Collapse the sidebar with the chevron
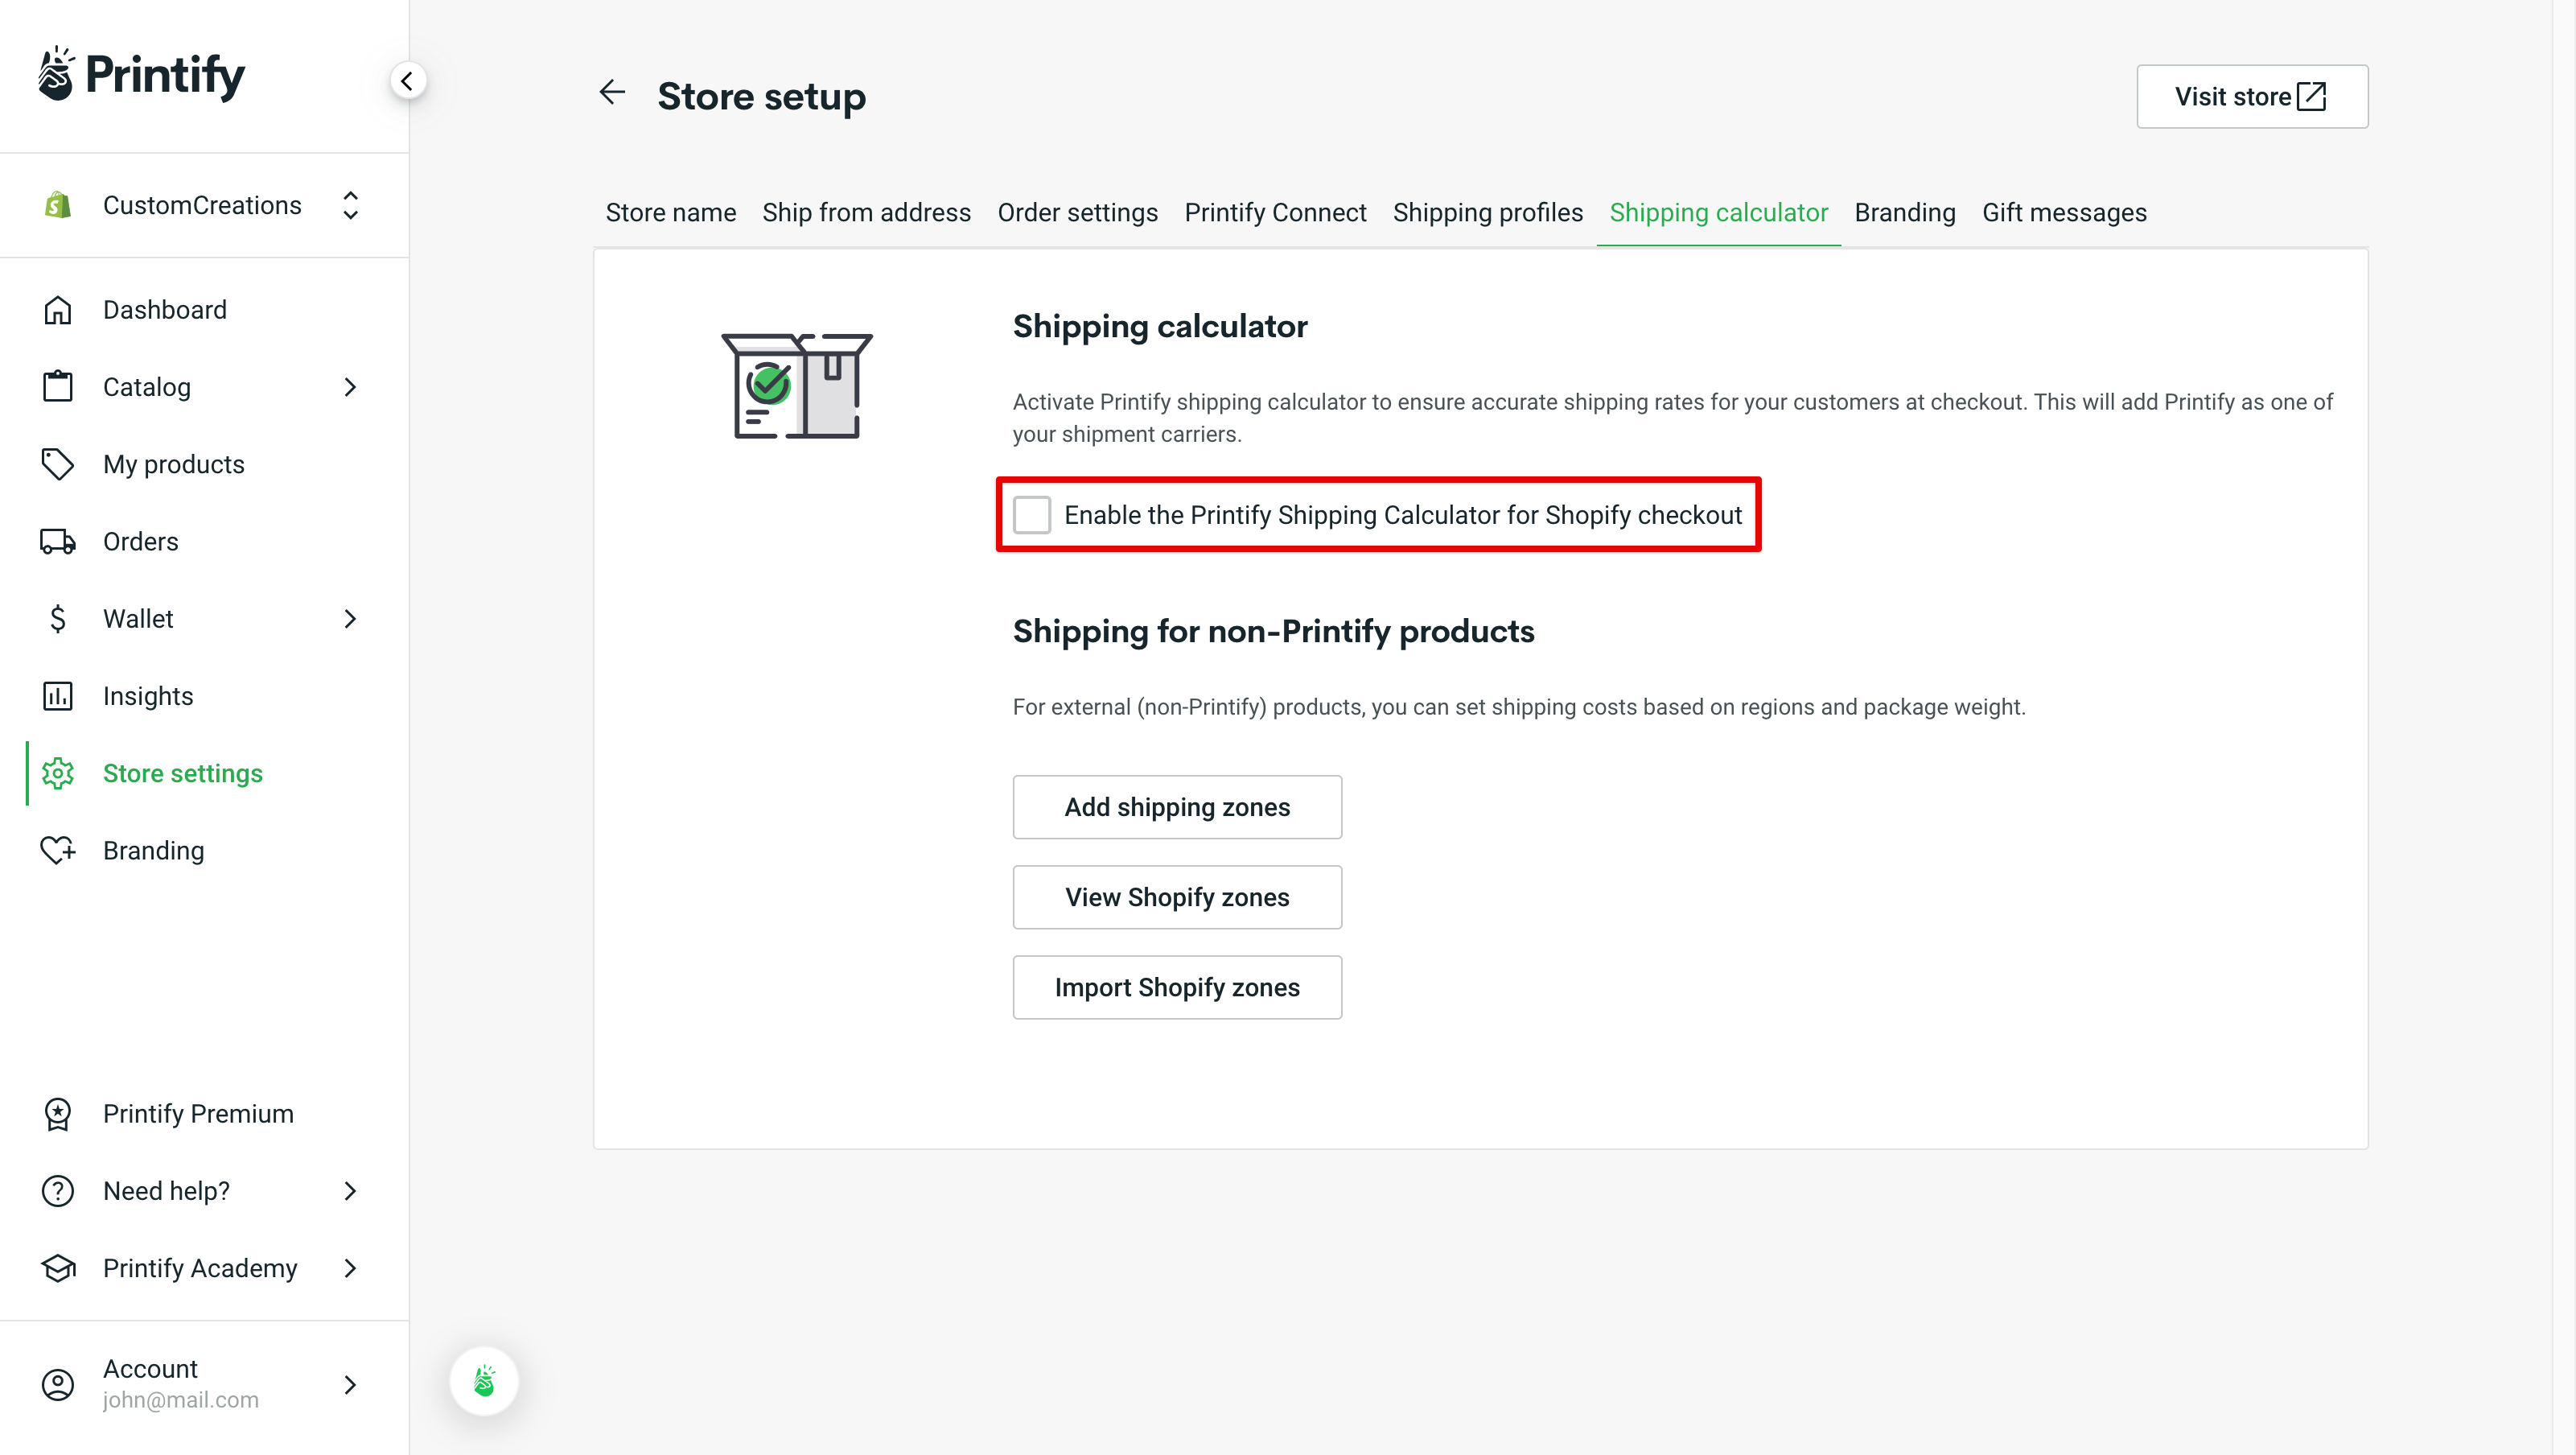The height and width of the screenshot is (1455, 2576). [x=407, y=80]
